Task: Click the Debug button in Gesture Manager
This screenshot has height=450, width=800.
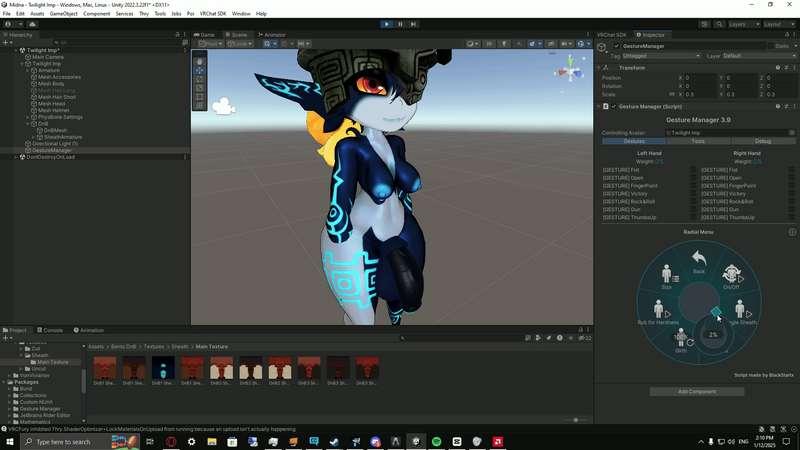Action: [x=763, y=141]
